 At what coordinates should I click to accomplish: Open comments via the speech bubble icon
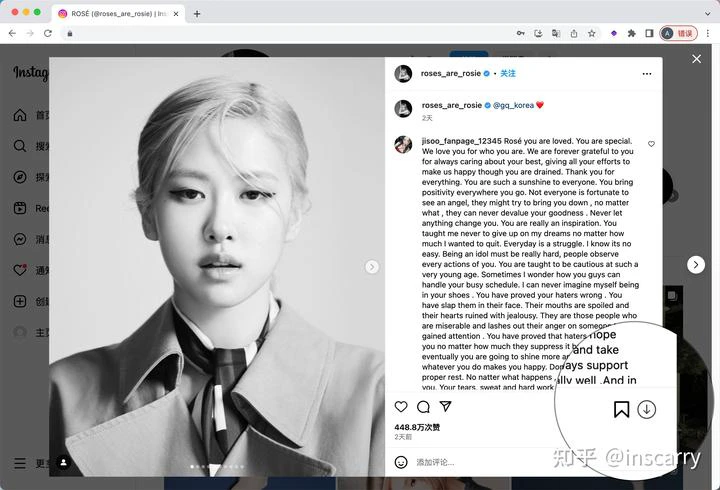point(423,406)
